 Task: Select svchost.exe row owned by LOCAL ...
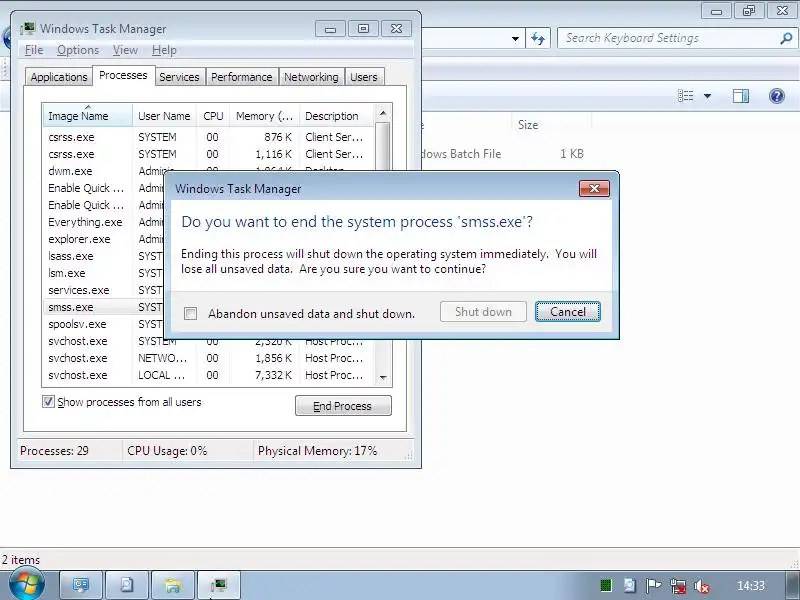pyautogui.click(x=209, y=375)
